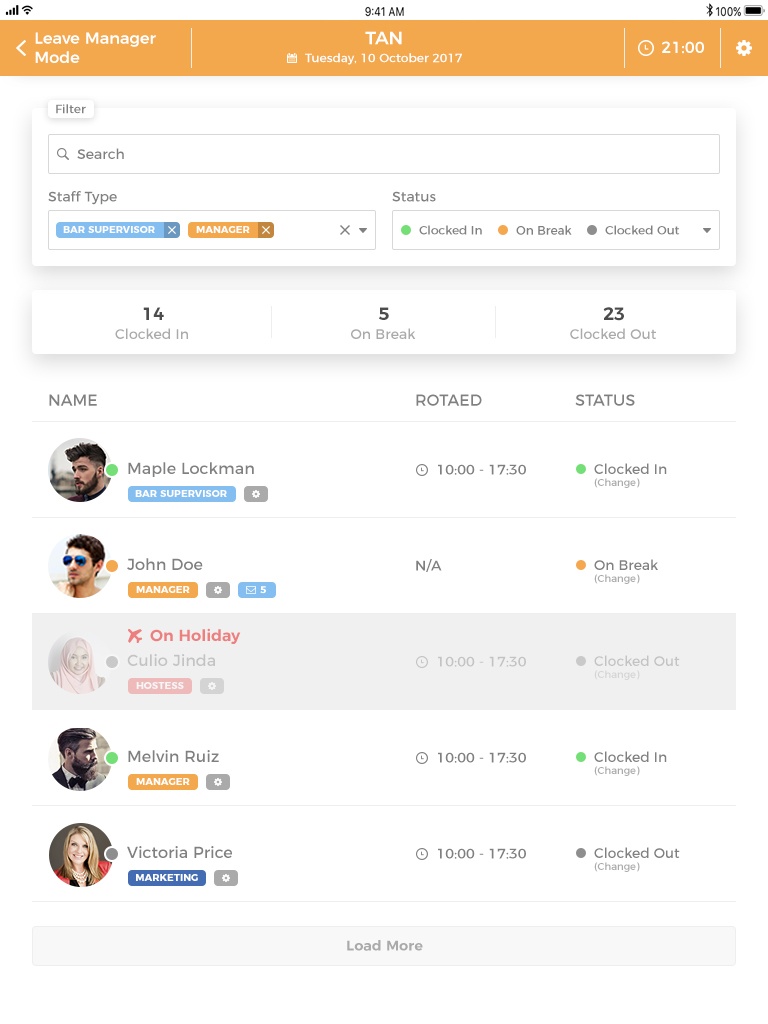The width and height of the screenshot is (768, 1024).
Task: Select the 23 Clocked Out summary tab
Action: pyautogui.click(x=613, y=322)
